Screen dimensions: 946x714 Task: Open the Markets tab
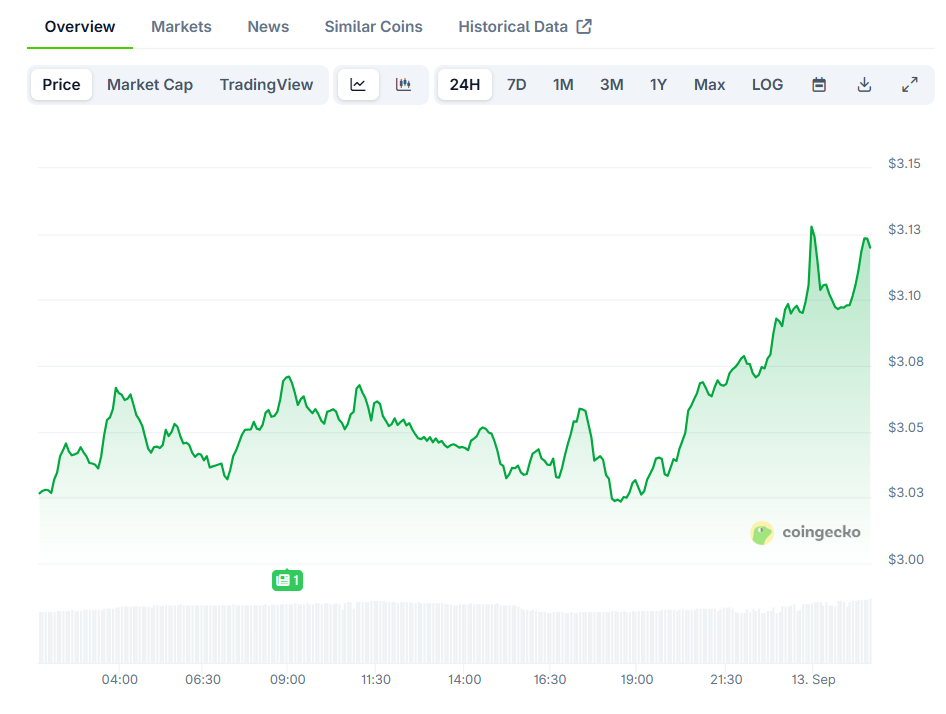pos(181,27)
